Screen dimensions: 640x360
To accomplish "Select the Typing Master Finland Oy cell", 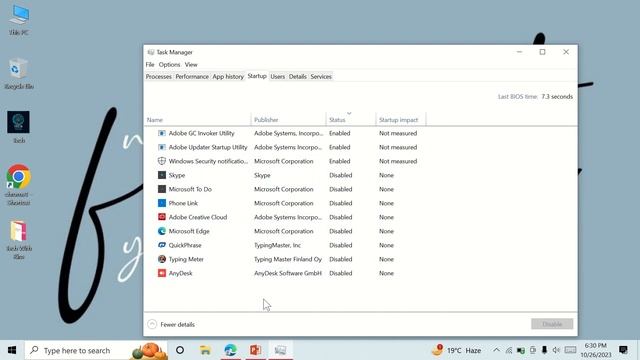I will 288,259.
